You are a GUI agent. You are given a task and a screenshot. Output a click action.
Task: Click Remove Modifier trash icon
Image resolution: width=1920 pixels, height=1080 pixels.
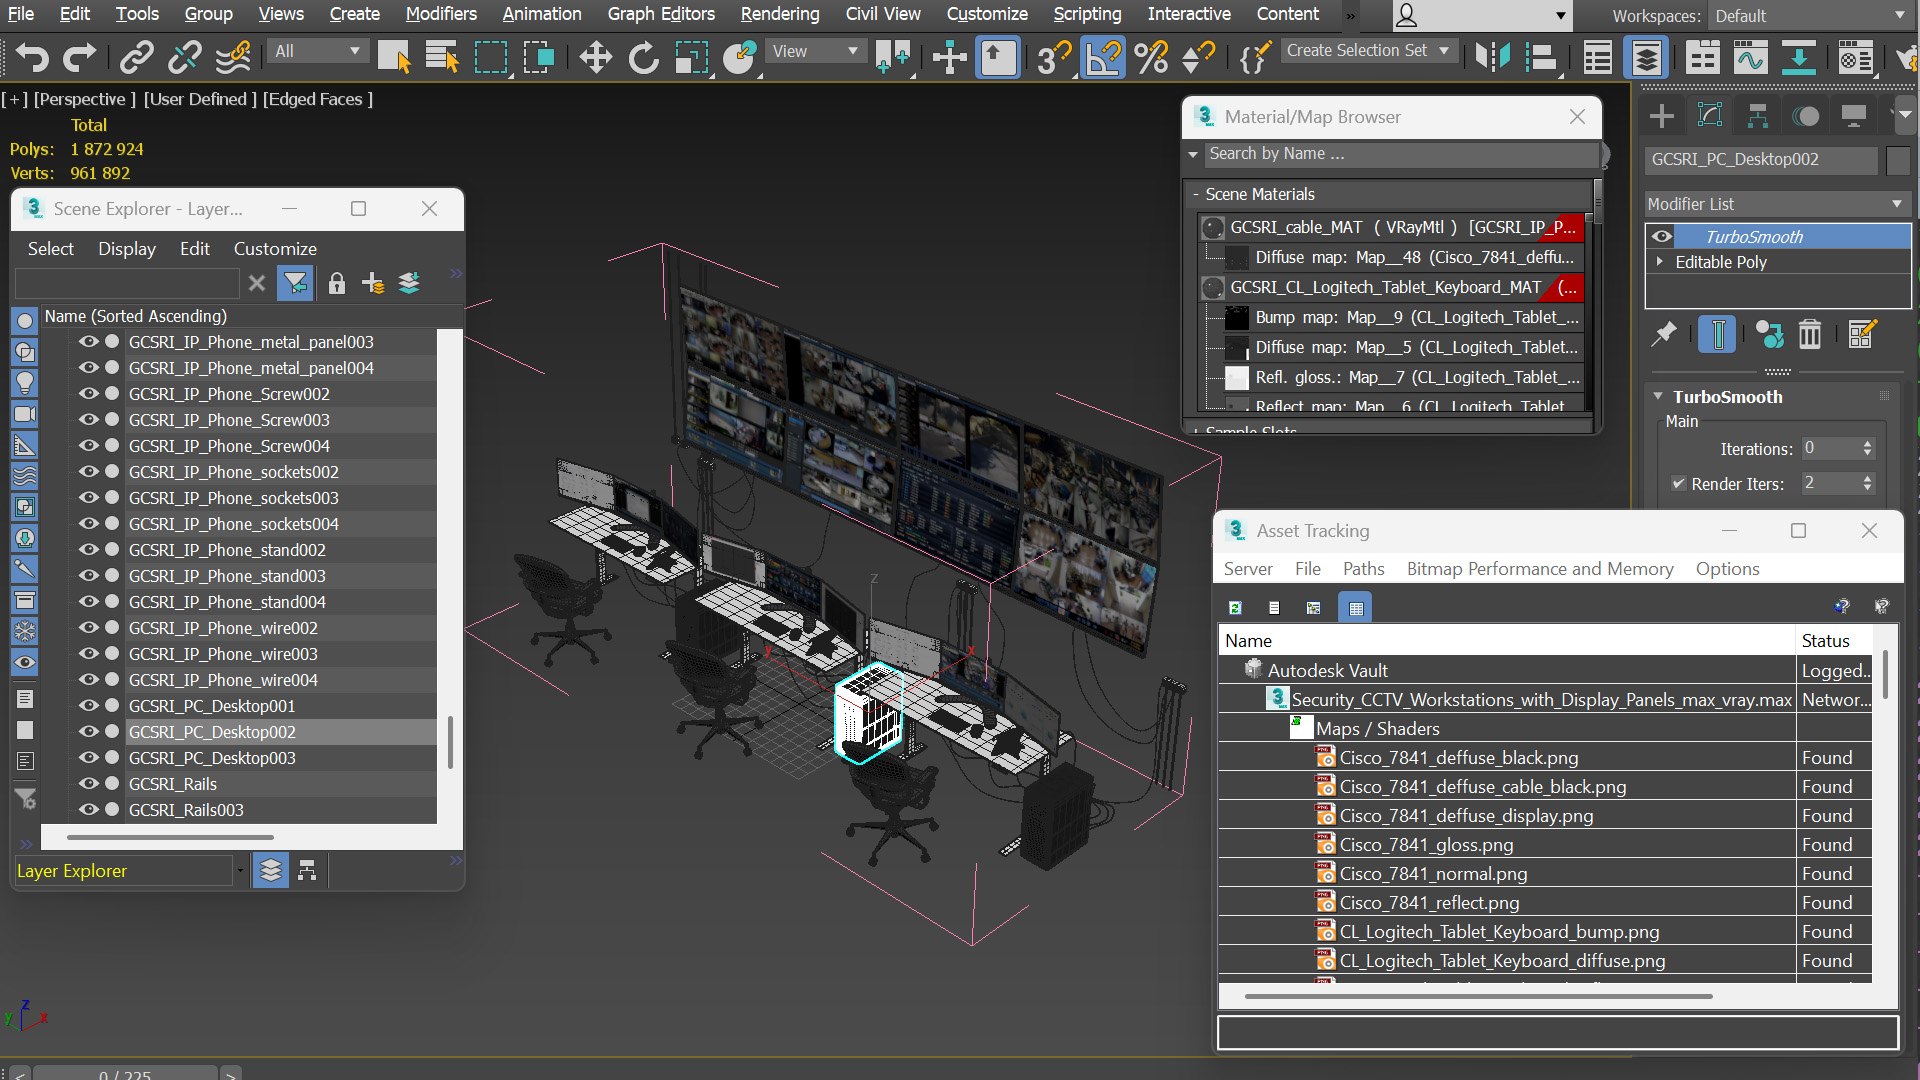click(1810, 334)
